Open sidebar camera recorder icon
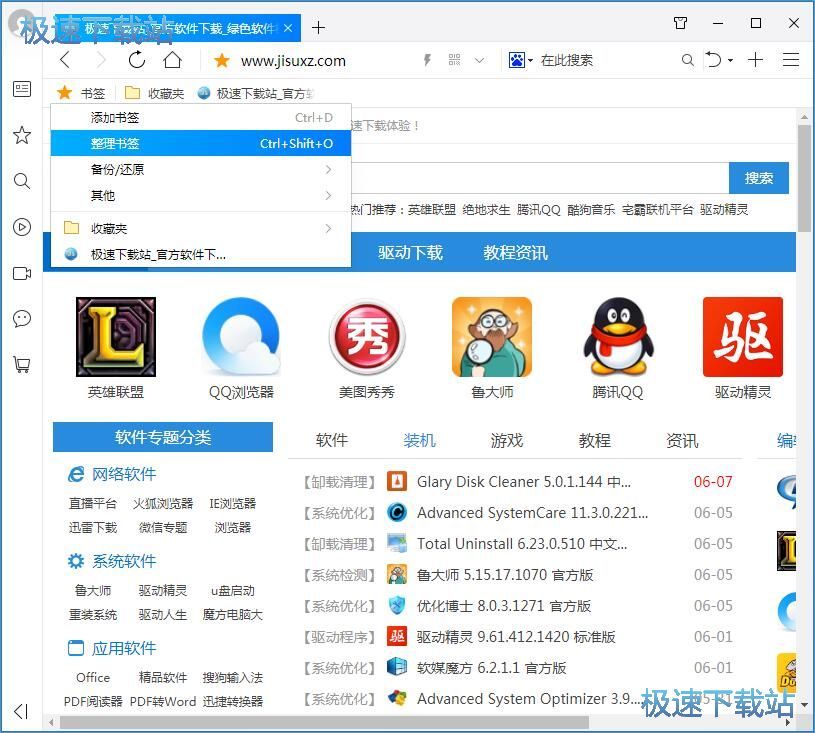This screenshot has width=815, height=733. pos(22,273)
